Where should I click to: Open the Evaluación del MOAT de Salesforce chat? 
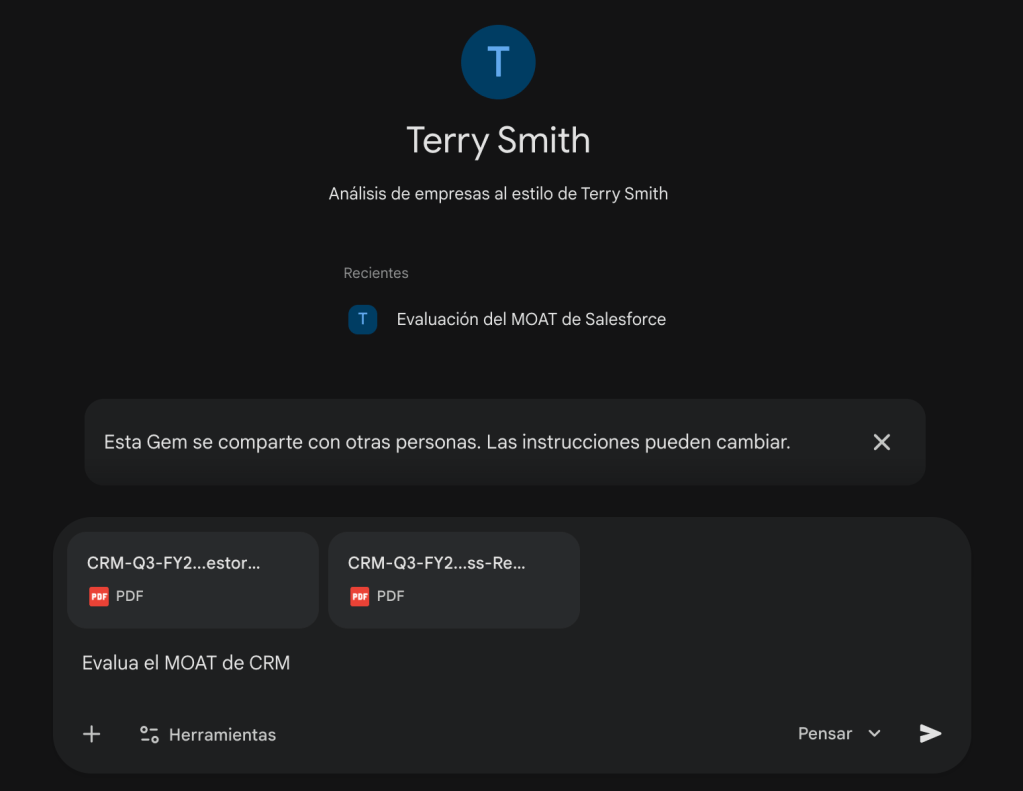[531, 319]
